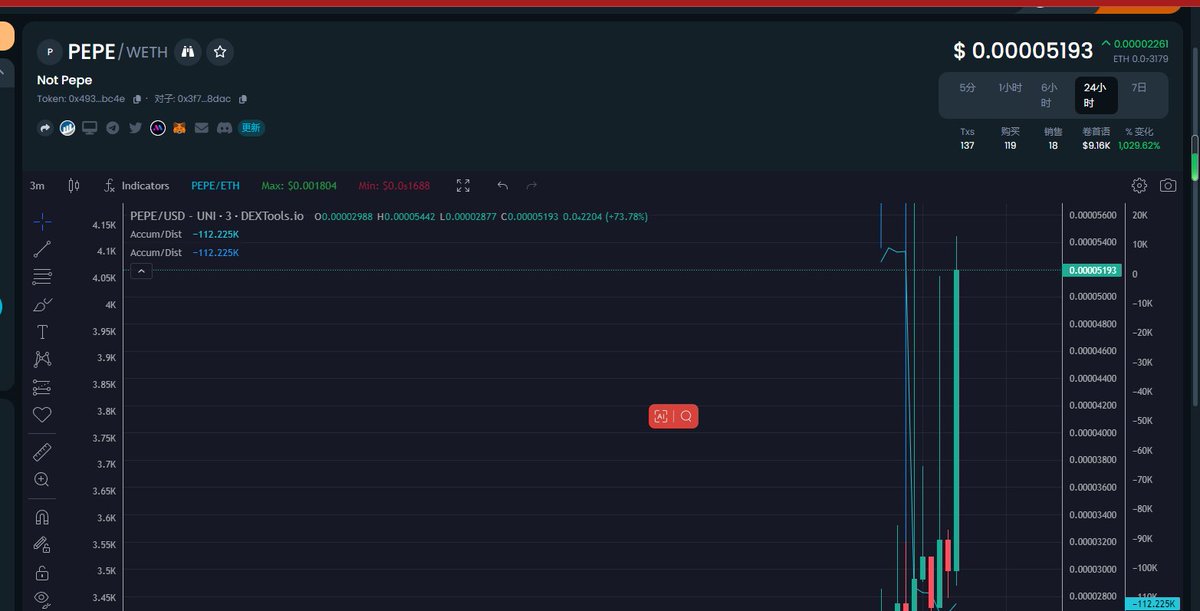
Task: Click the share arrow icon
Action: click(45, 128)
